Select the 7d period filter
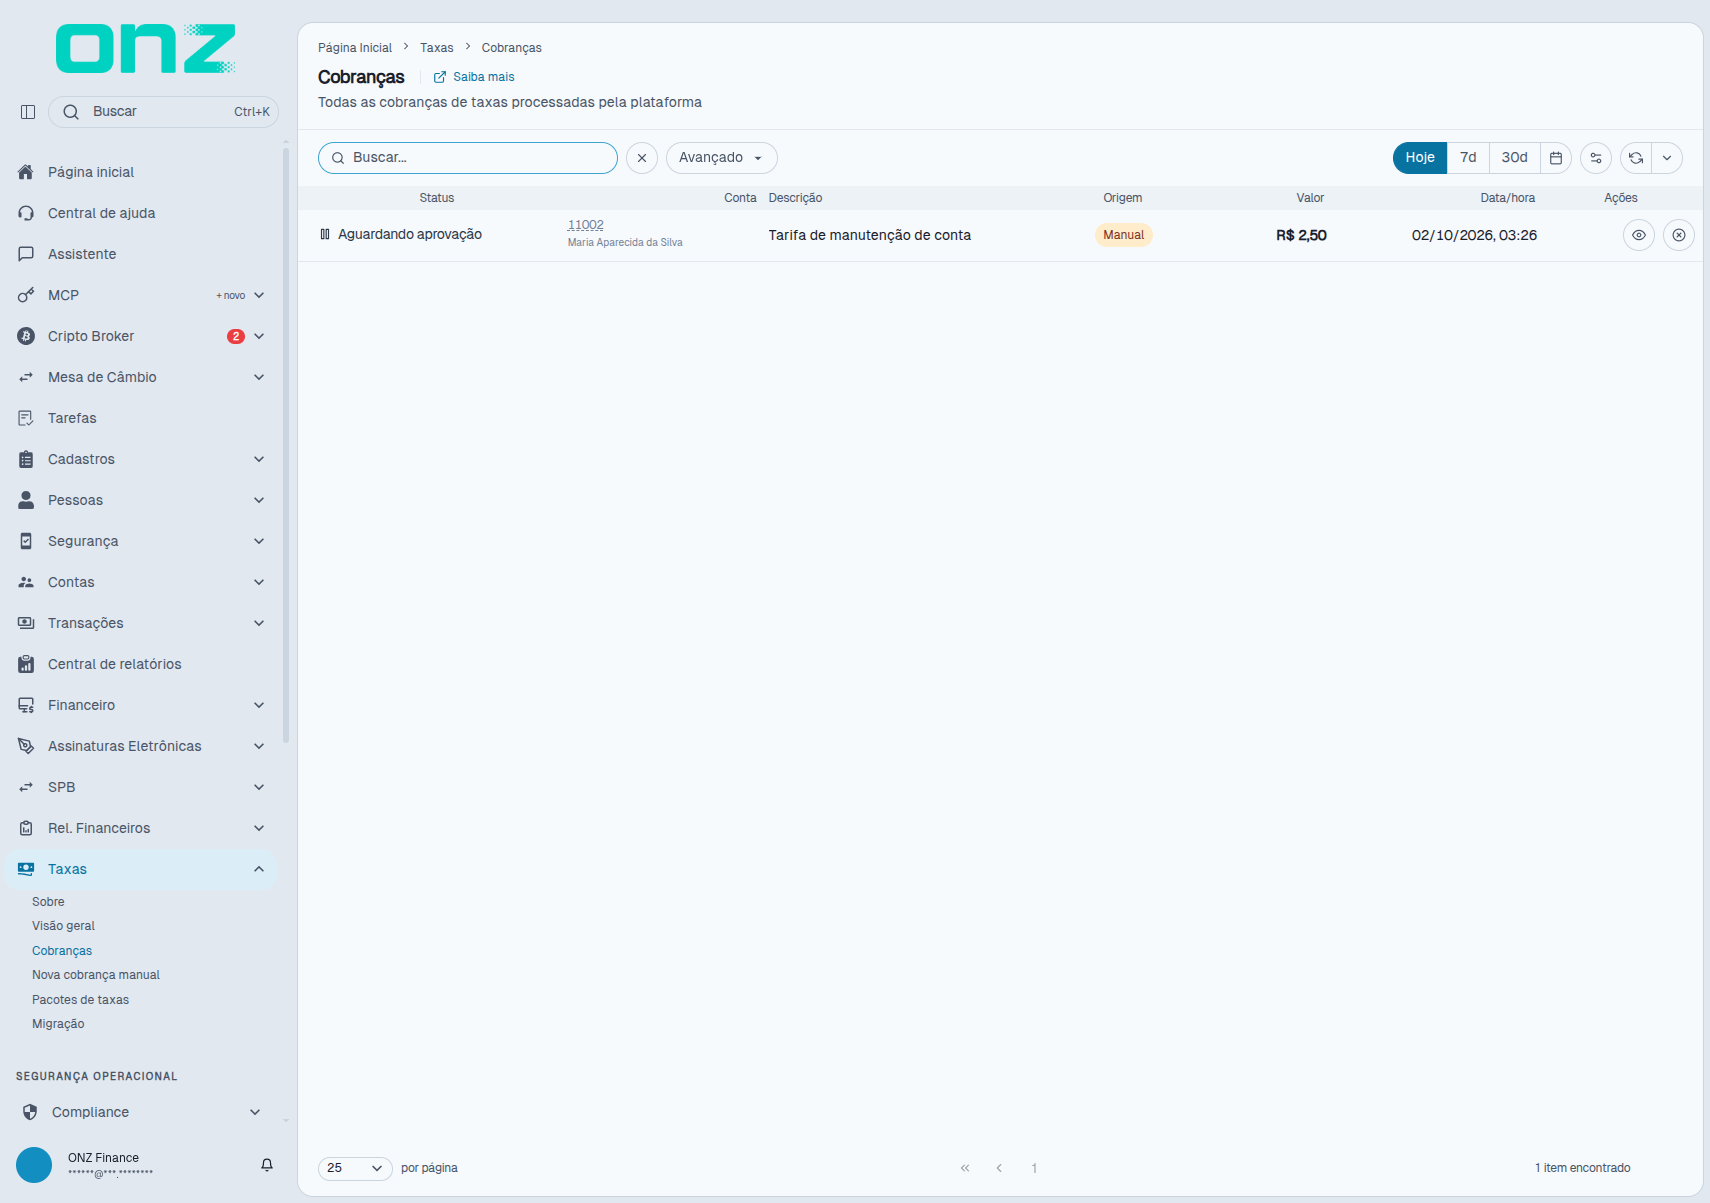Screen dimensions: 1710x1203 tap(1468, 158)
